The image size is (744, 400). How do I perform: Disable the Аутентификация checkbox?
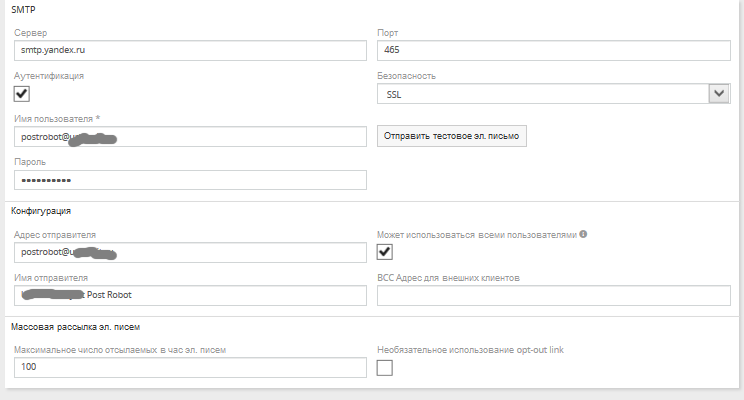point(22,94)
